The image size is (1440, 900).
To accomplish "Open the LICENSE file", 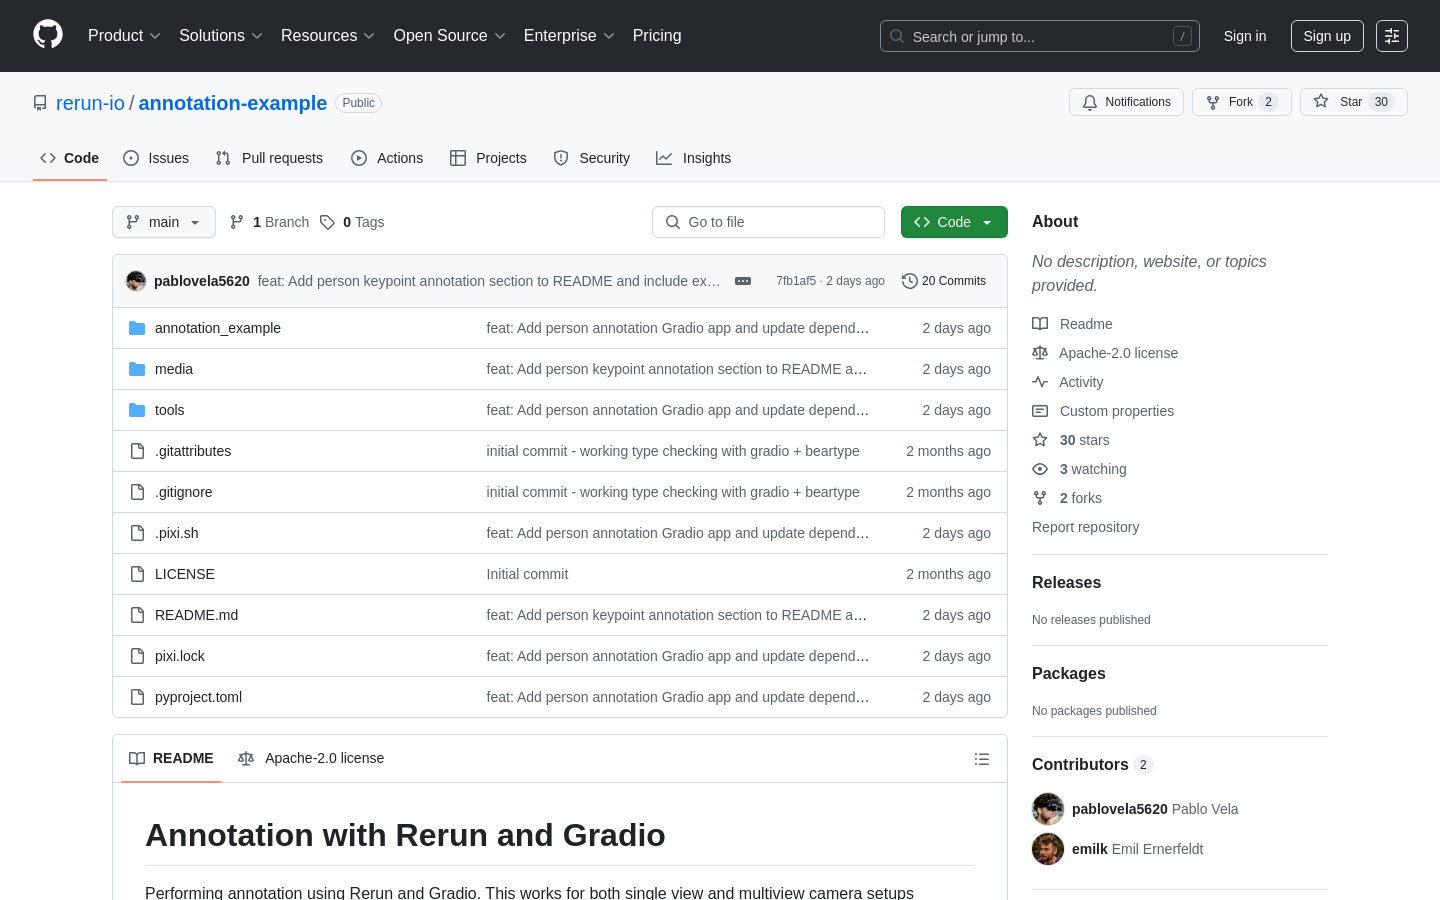I will tap(185, 574).
